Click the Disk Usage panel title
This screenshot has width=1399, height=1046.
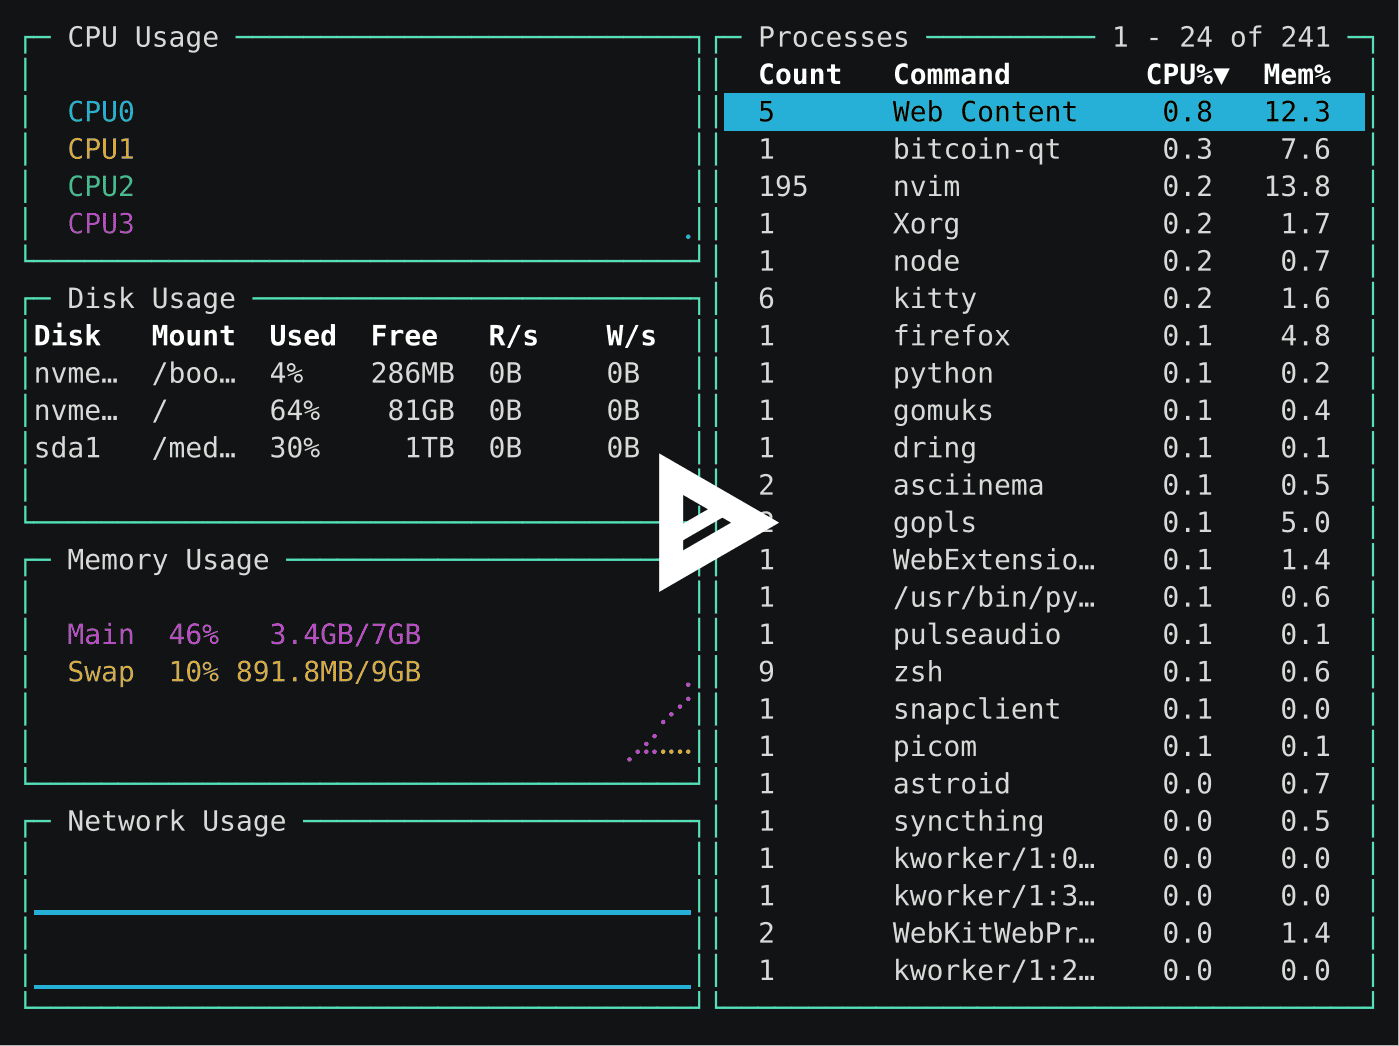pyautogui.click(x=151, y=298)
